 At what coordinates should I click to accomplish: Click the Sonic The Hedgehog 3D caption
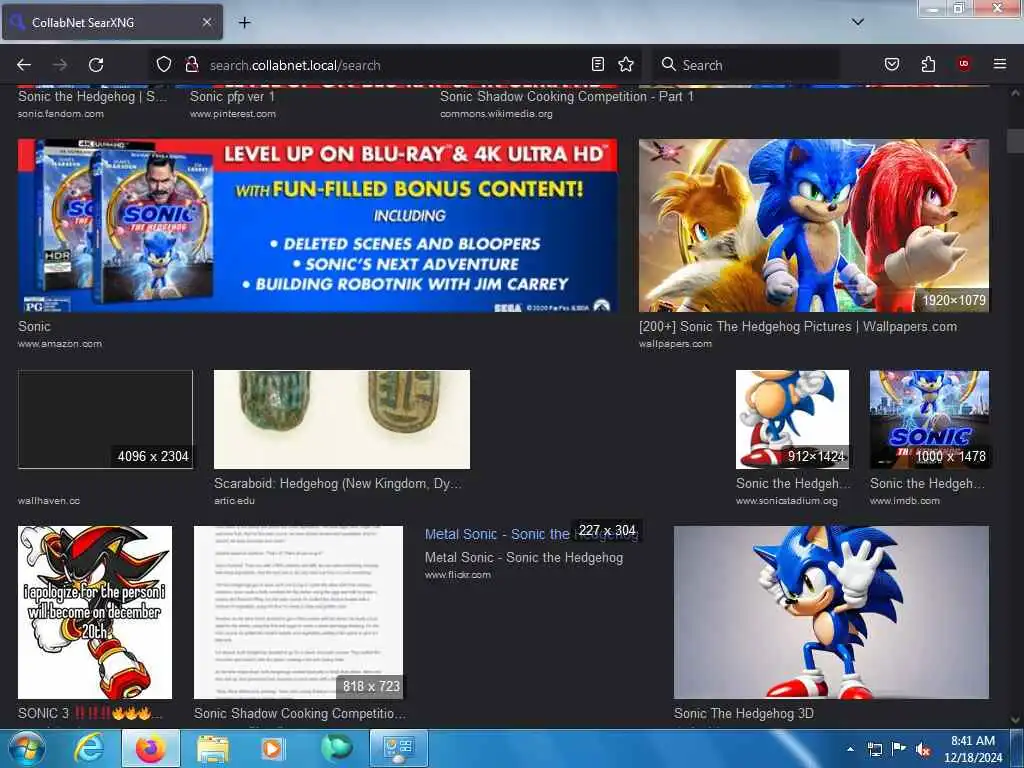pyautogui.click(x=744, y=714)
